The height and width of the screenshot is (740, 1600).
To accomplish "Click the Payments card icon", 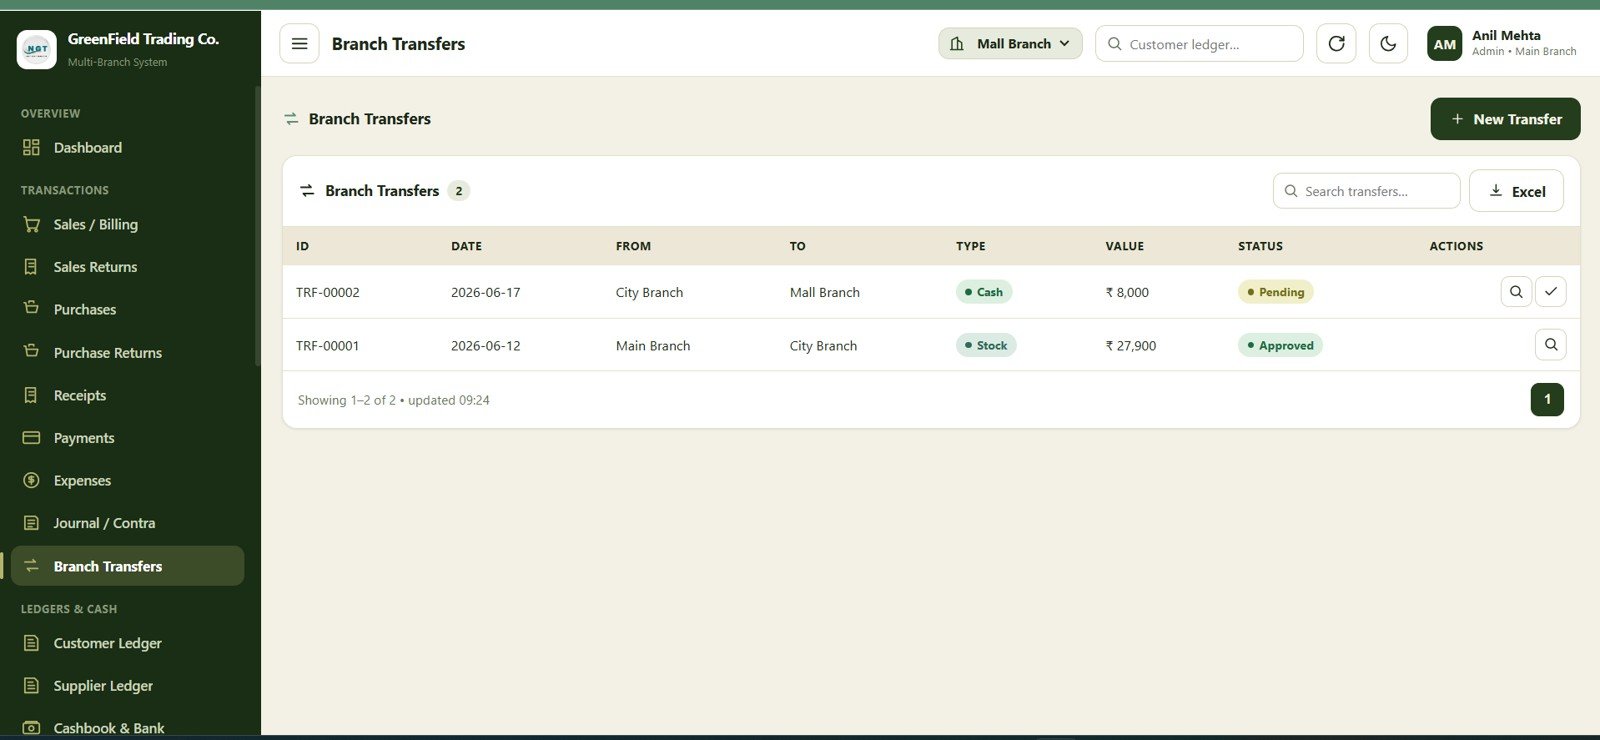I will click(31, 438).
